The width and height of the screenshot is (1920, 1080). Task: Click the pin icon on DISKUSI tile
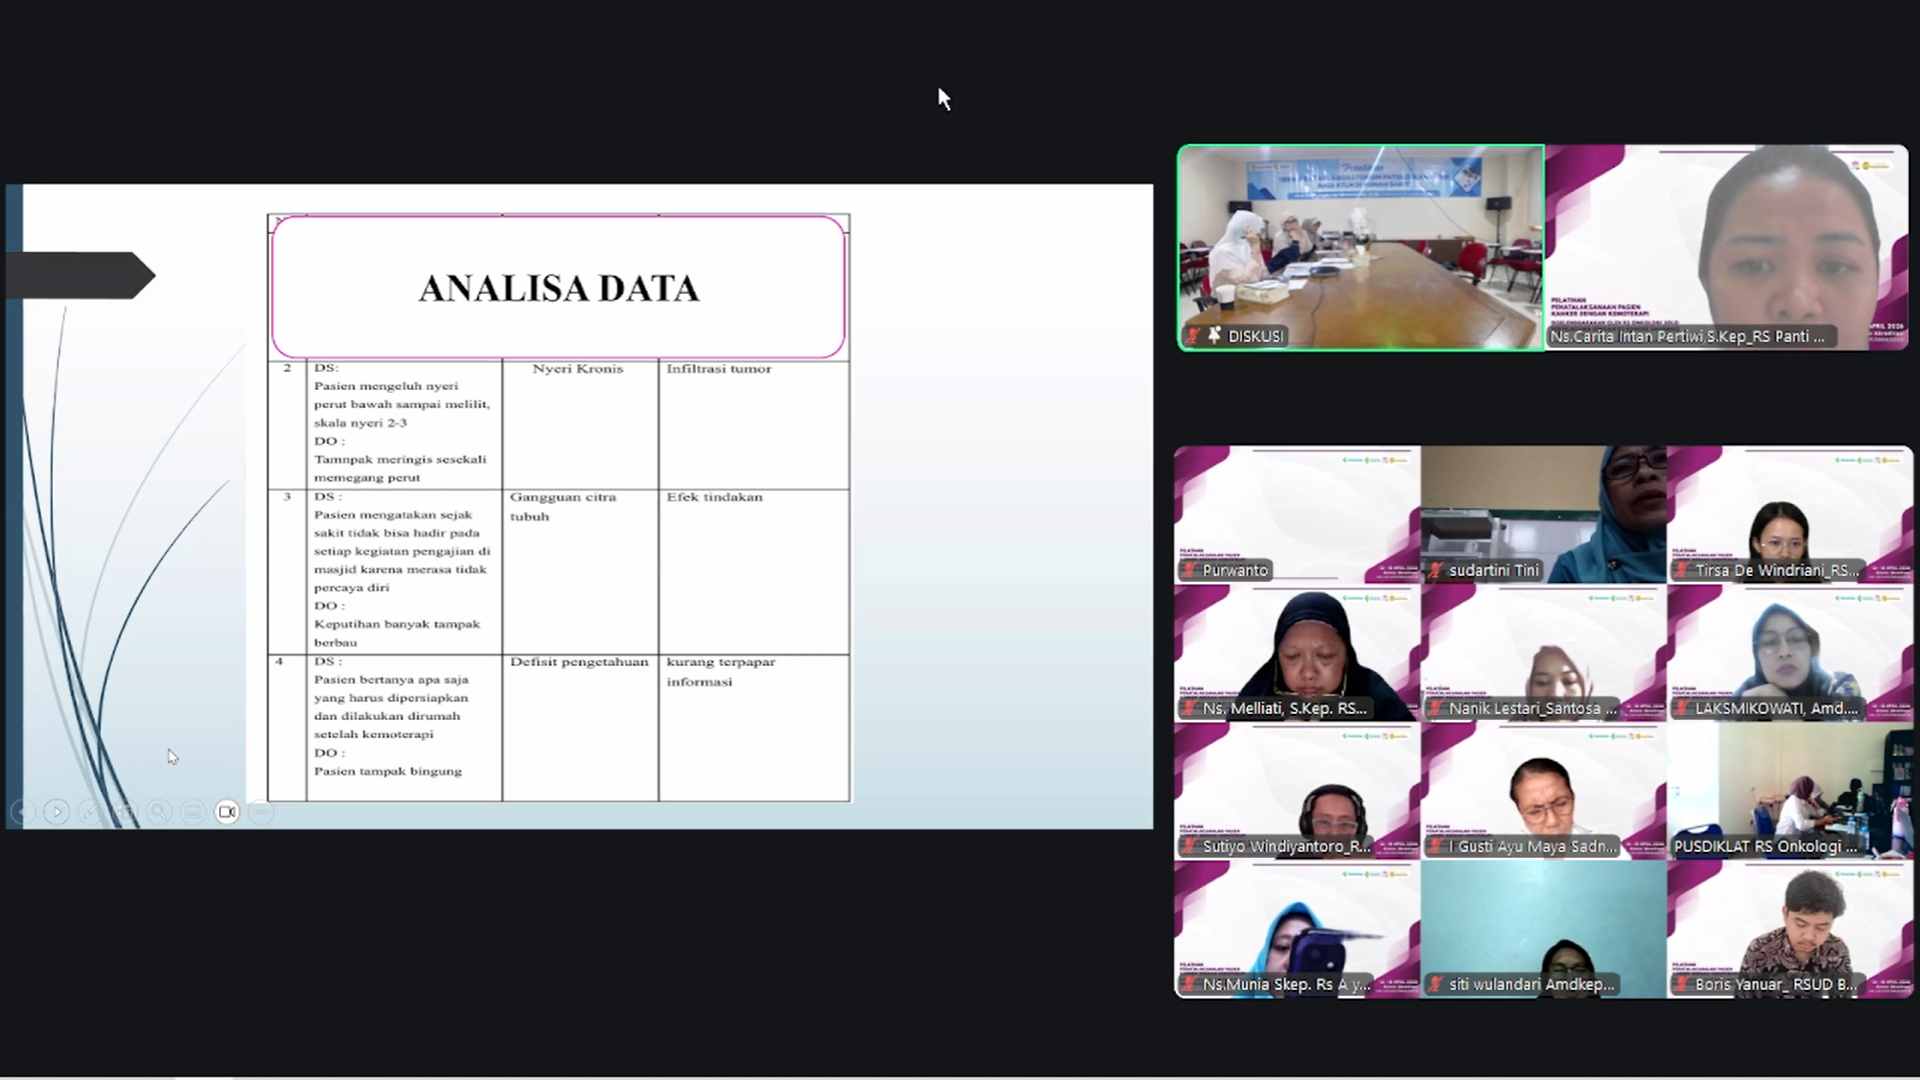point(1214,336)
